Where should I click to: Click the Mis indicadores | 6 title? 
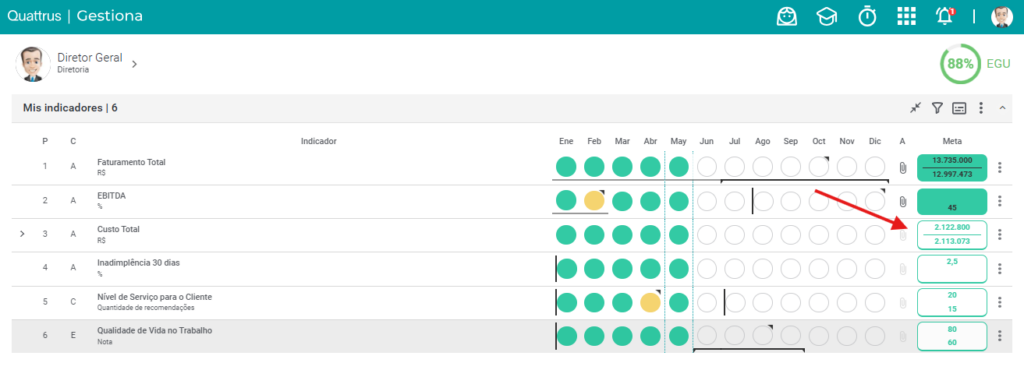coord(71,108)
